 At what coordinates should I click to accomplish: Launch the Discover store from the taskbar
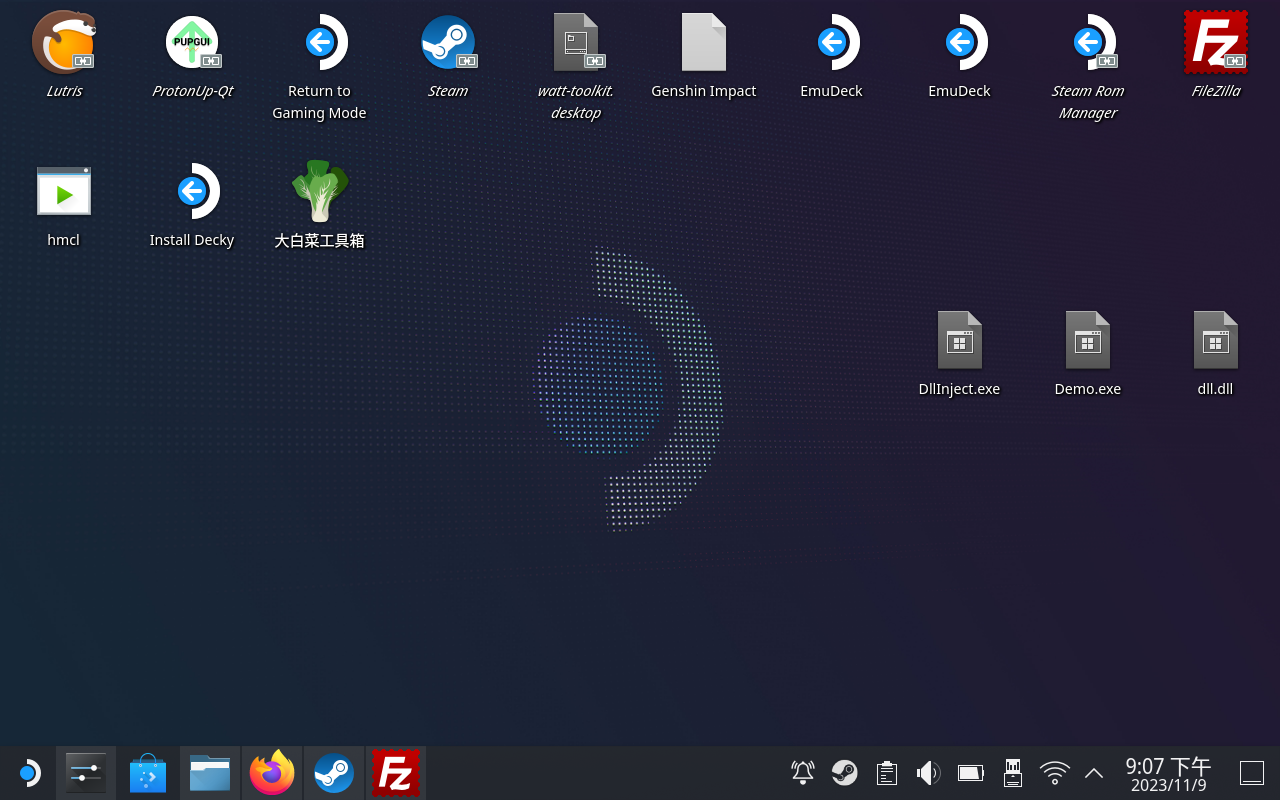coord(148,773)
